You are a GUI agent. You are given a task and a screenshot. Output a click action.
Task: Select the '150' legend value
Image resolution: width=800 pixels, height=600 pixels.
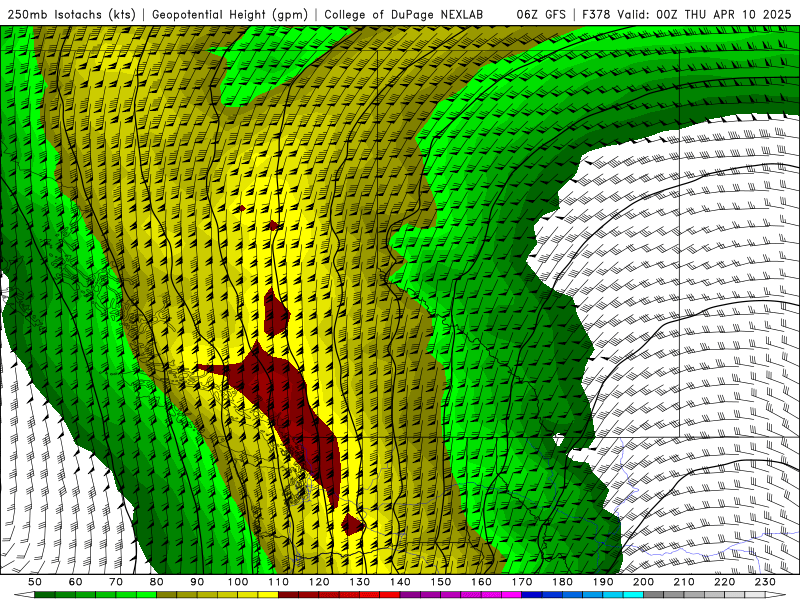[x=440, y=582]
